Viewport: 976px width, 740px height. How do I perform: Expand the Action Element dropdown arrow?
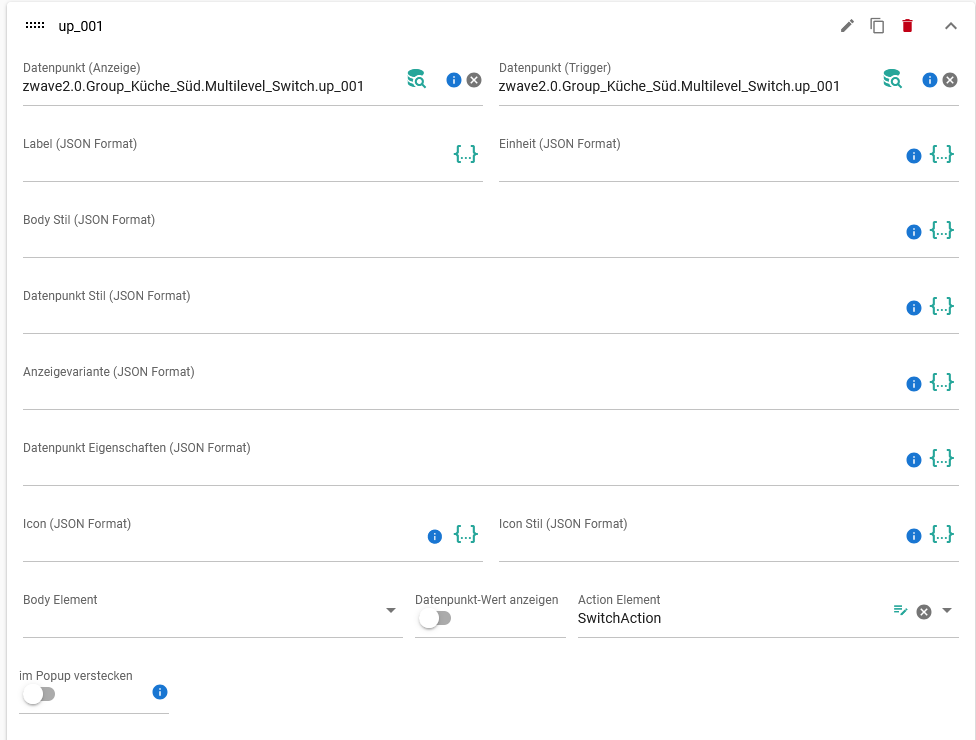tap(947, 611)
